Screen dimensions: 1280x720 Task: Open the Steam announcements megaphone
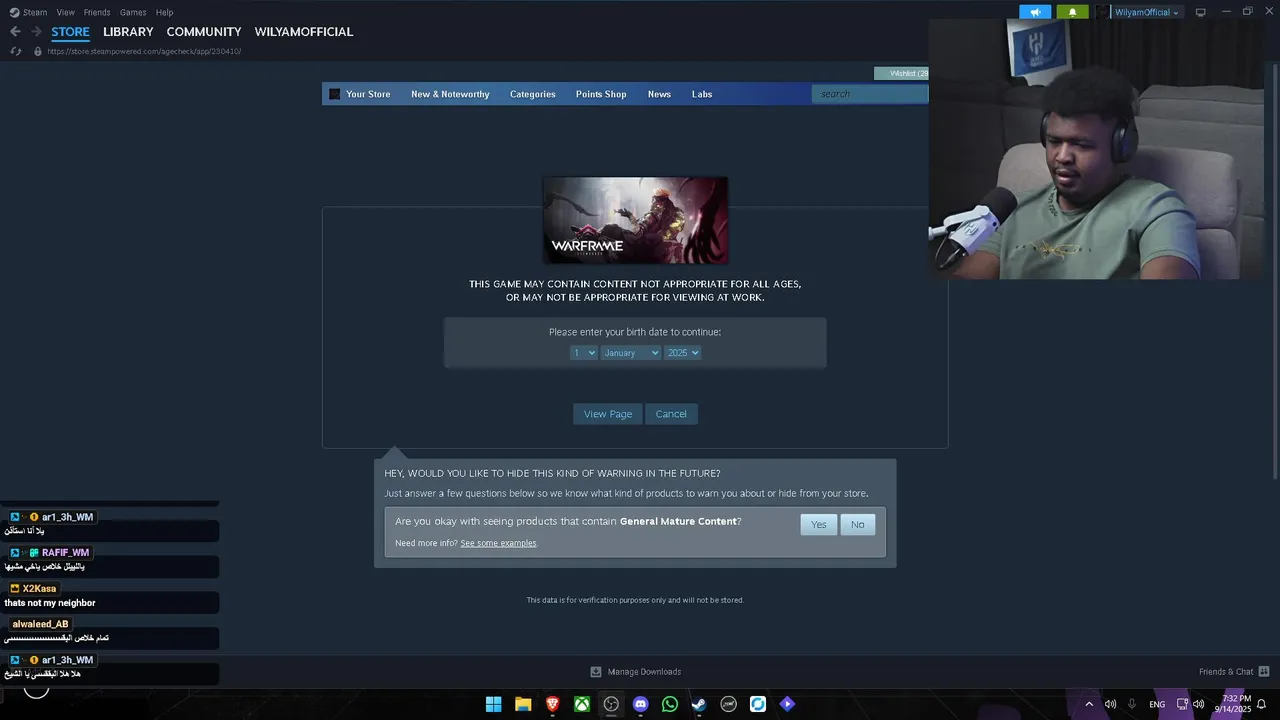(x=1035, y=12)
